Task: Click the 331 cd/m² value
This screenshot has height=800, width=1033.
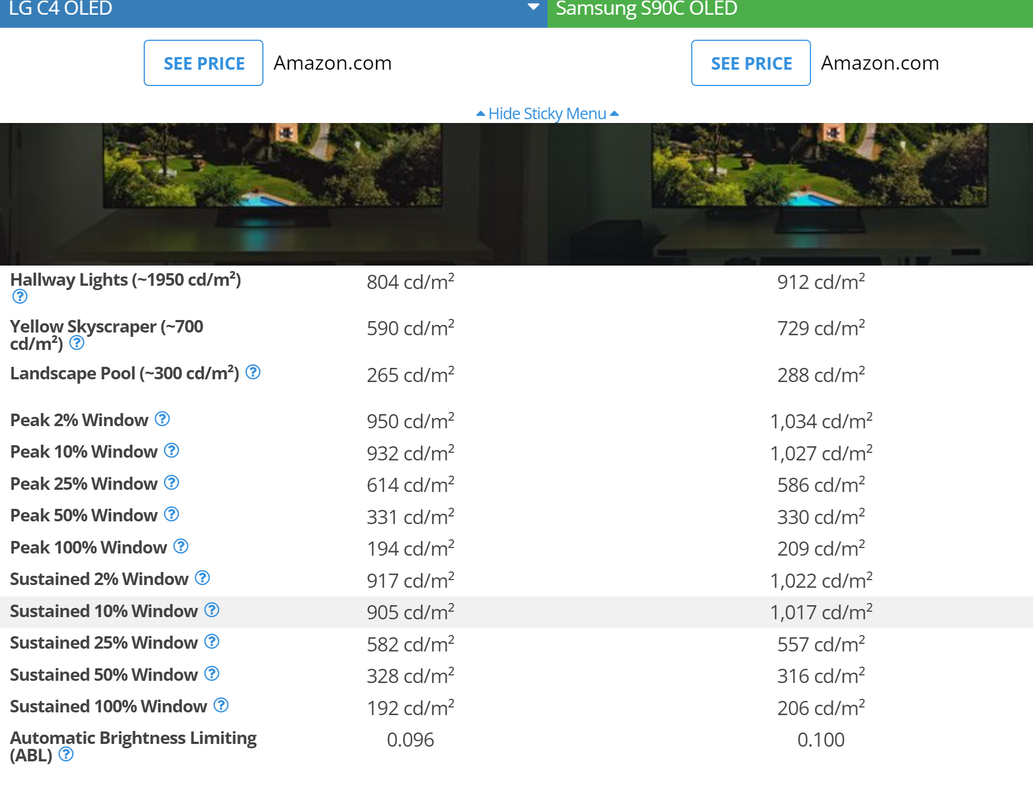Action: [410, 517]
